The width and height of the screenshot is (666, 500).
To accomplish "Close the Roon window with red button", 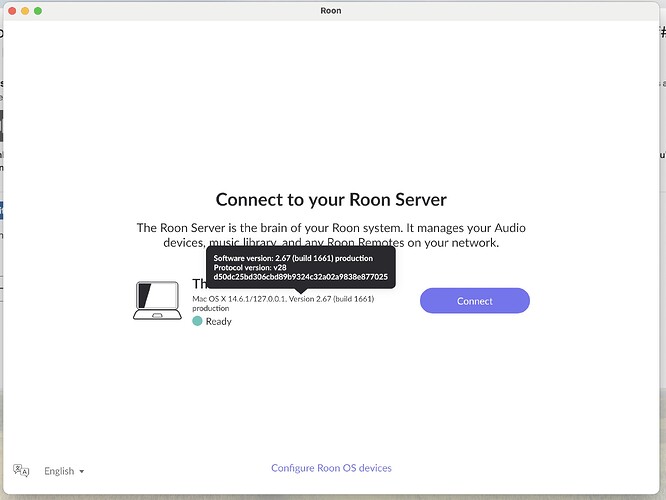I will click(x=12, y=11).
